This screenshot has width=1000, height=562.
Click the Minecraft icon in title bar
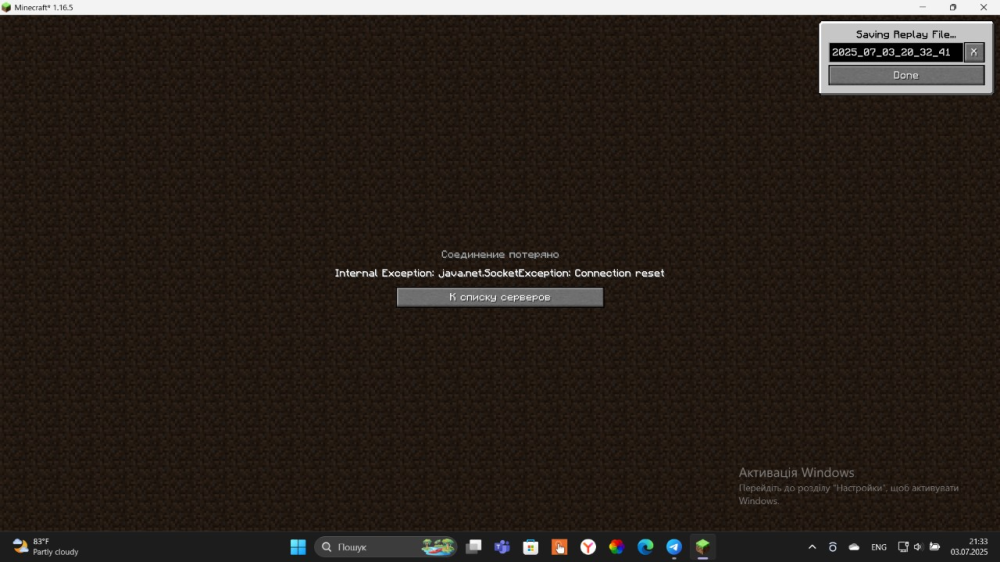coord(6,8)
